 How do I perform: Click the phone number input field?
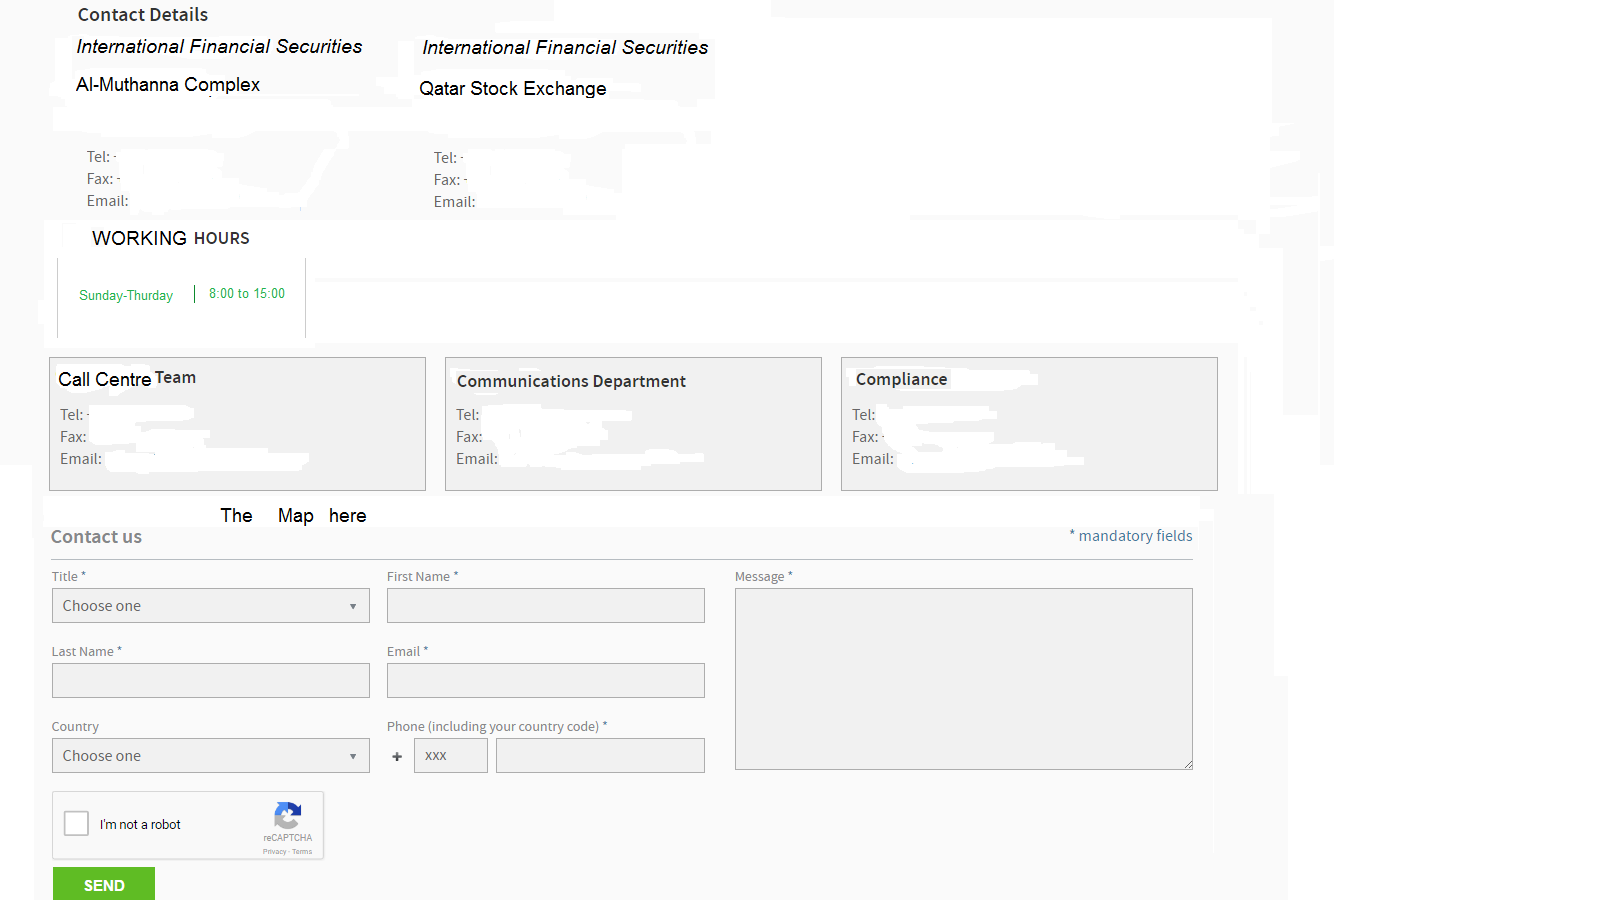(600, 756)
